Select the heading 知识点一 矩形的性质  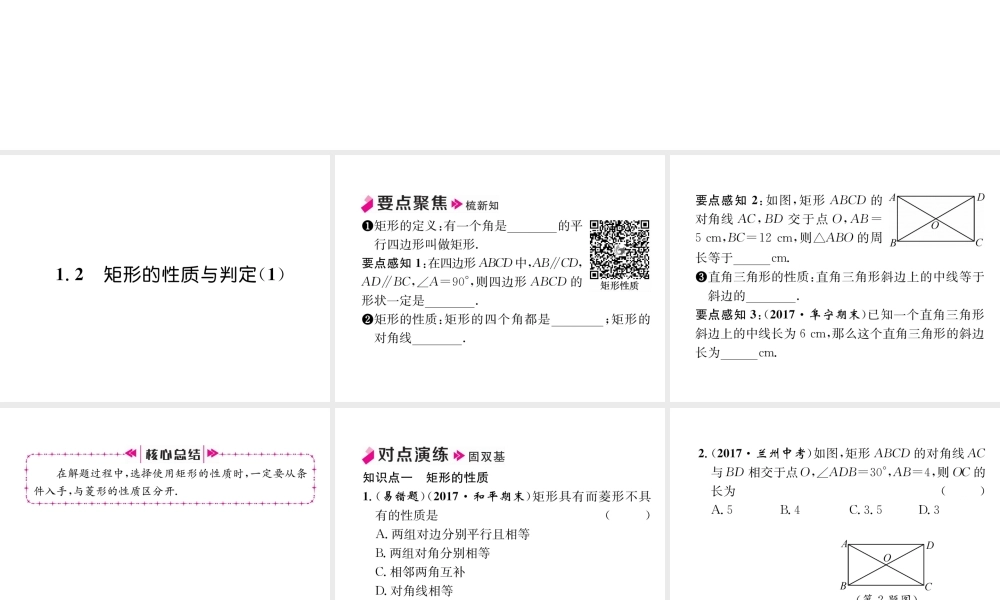[425, 478]
